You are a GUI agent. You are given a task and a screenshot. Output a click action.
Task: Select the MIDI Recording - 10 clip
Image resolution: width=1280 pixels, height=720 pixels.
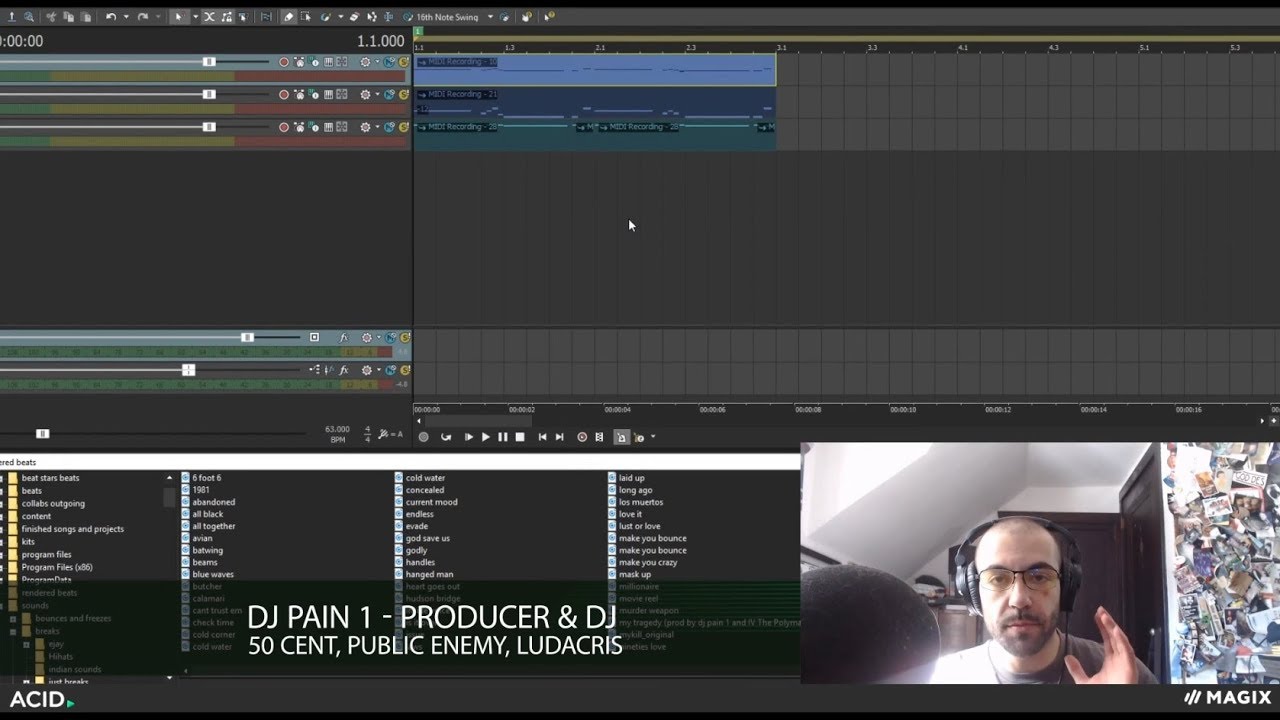point(595,70)
